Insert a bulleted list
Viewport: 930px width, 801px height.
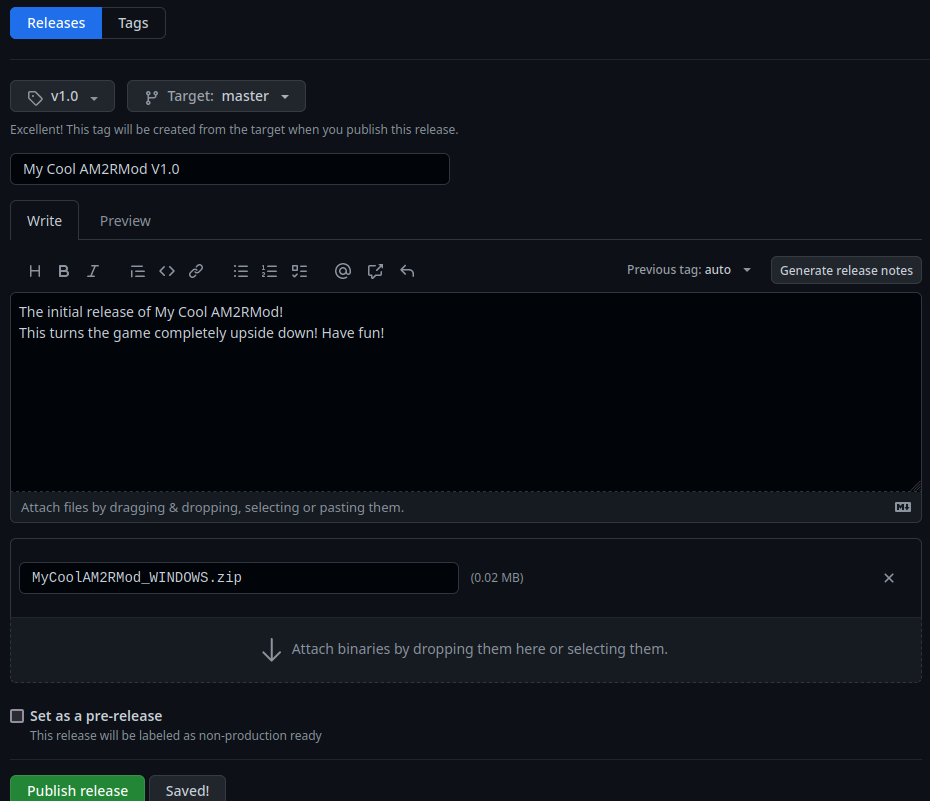click(241, 271)
